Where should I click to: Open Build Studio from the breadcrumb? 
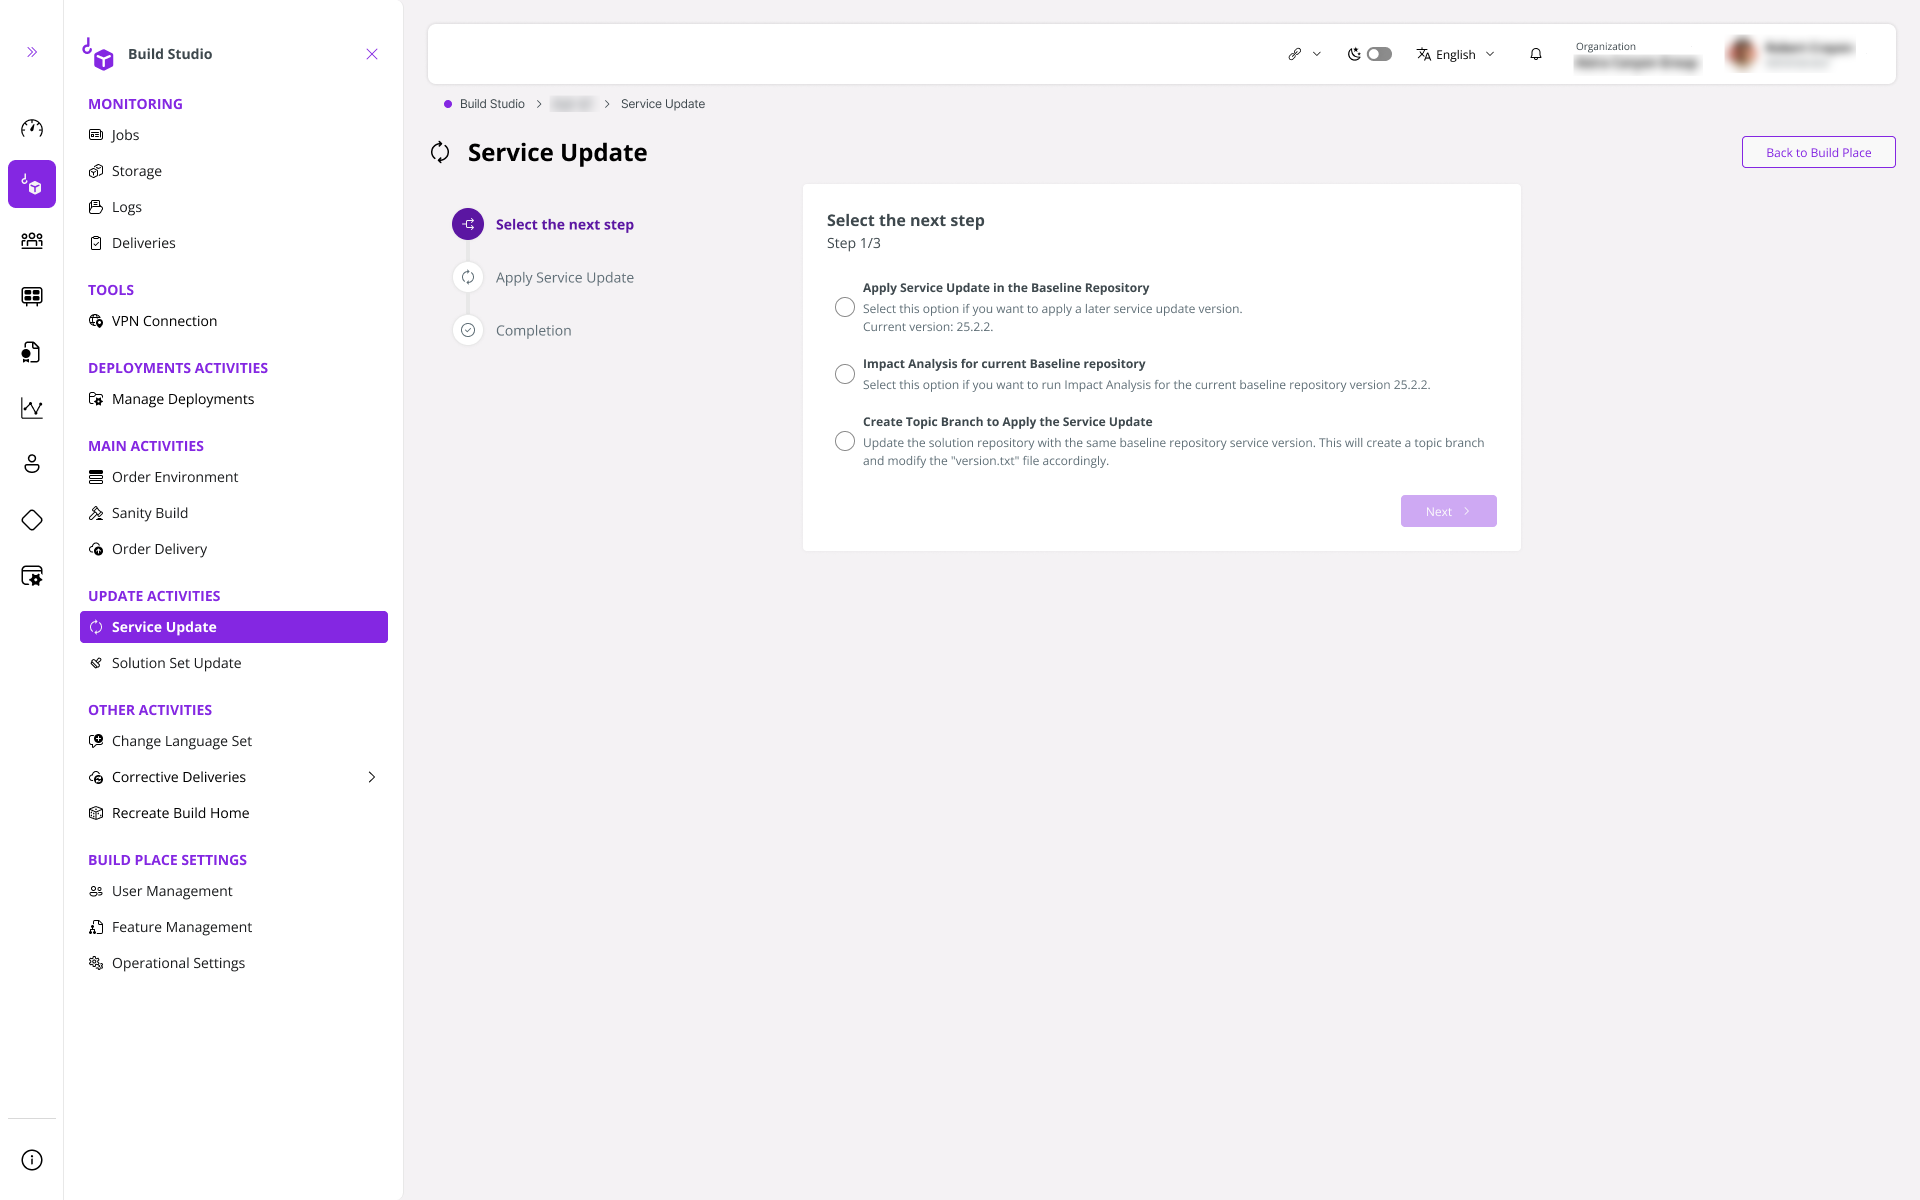[491, 103]
